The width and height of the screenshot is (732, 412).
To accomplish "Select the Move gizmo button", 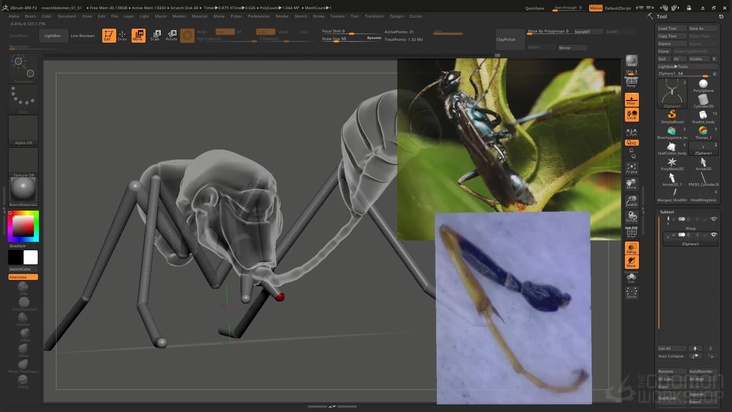I will point(139,35).
